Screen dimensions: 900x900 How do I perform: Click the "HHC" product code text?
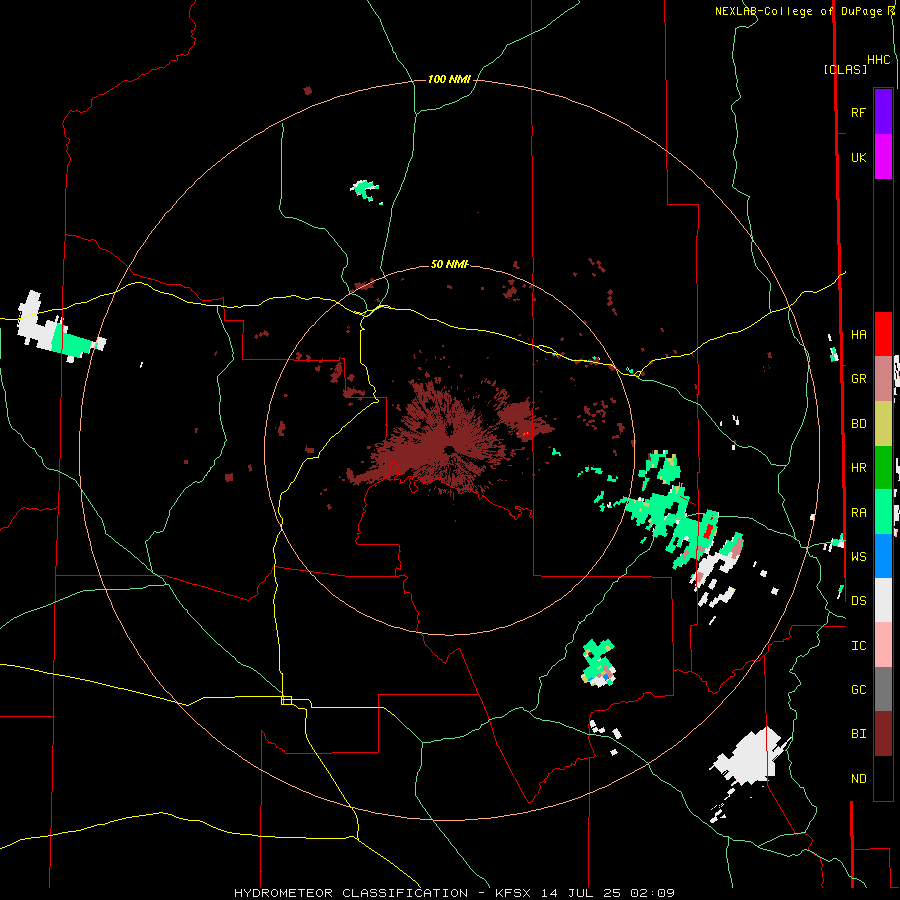click(x=878, y=60)
